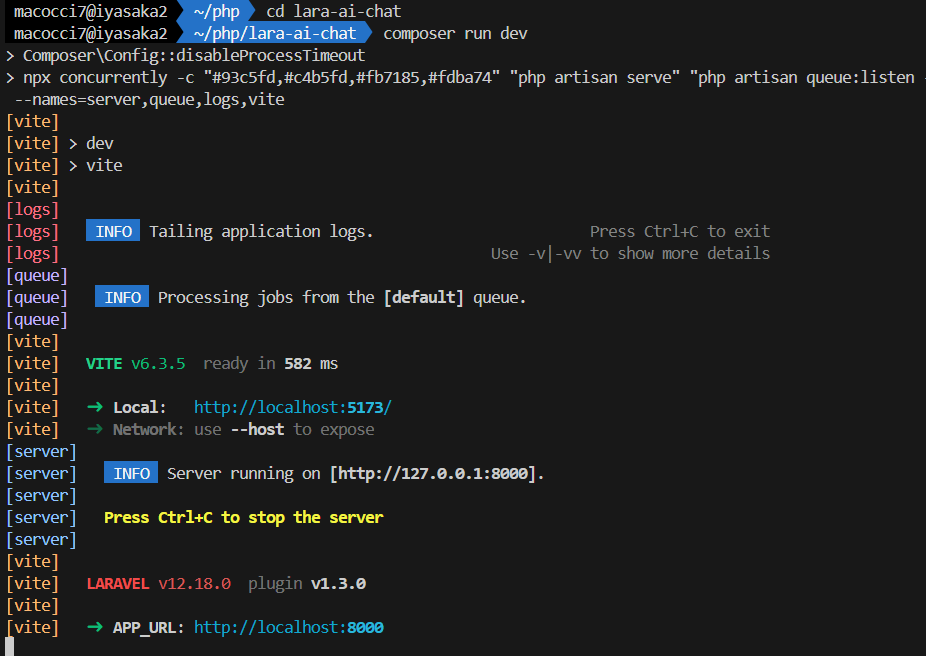Click the 'composer run dev' command text
Image resolution: width=926 pixels, height=656 pixels.
[455, 33]
